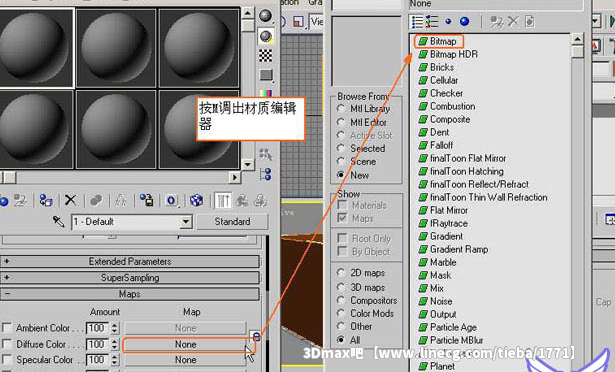Click map list scroll up arrow
The image size is (615, 372).
click(577, 40)
